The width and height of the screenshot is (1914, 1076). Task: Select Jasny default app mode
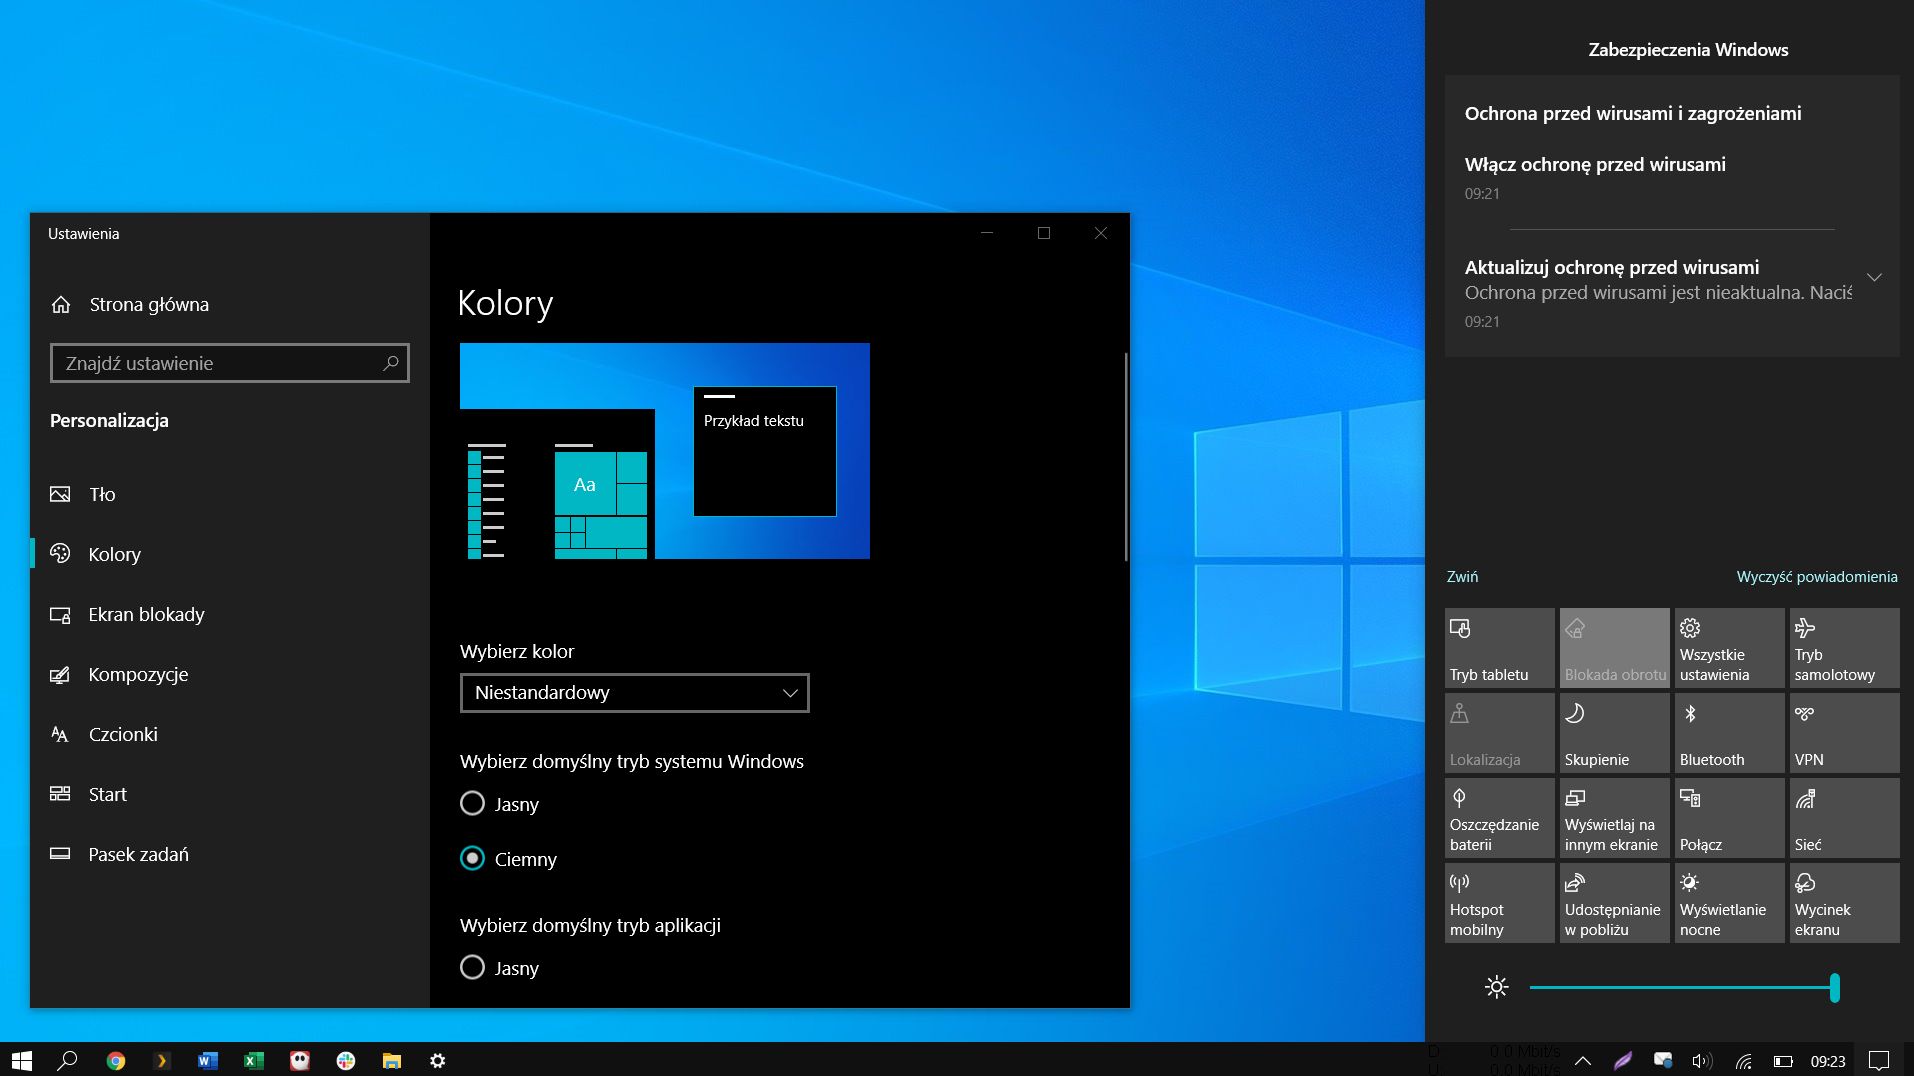pos(472,967)
